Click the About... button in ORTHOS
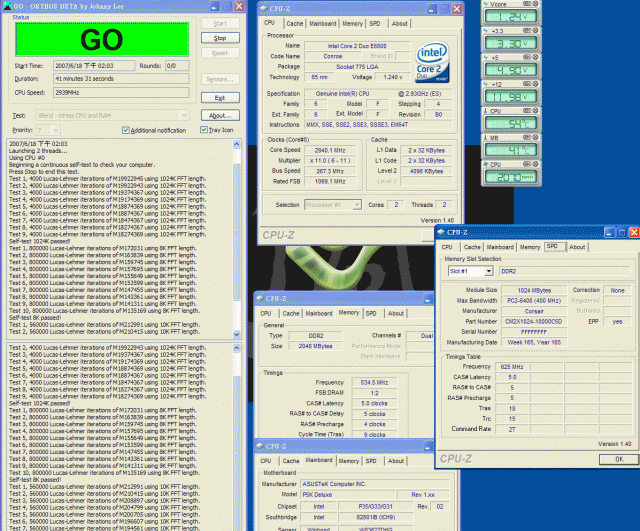This screenshot has height=531, width=640. pos(220,116)
